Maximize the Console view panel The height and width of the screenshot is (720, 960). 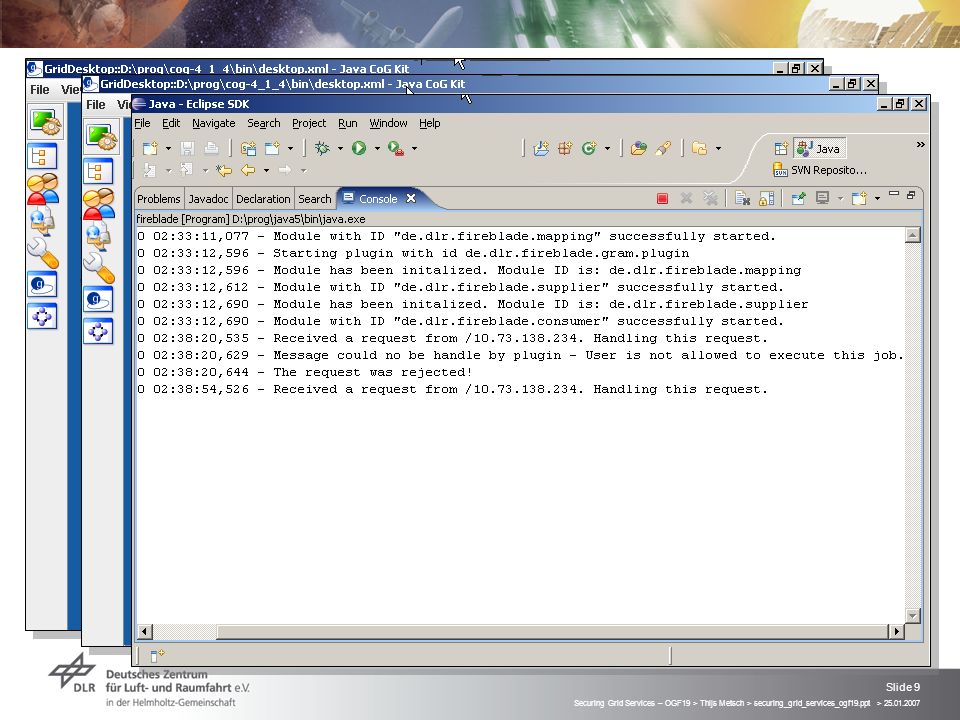click(911, 195)
